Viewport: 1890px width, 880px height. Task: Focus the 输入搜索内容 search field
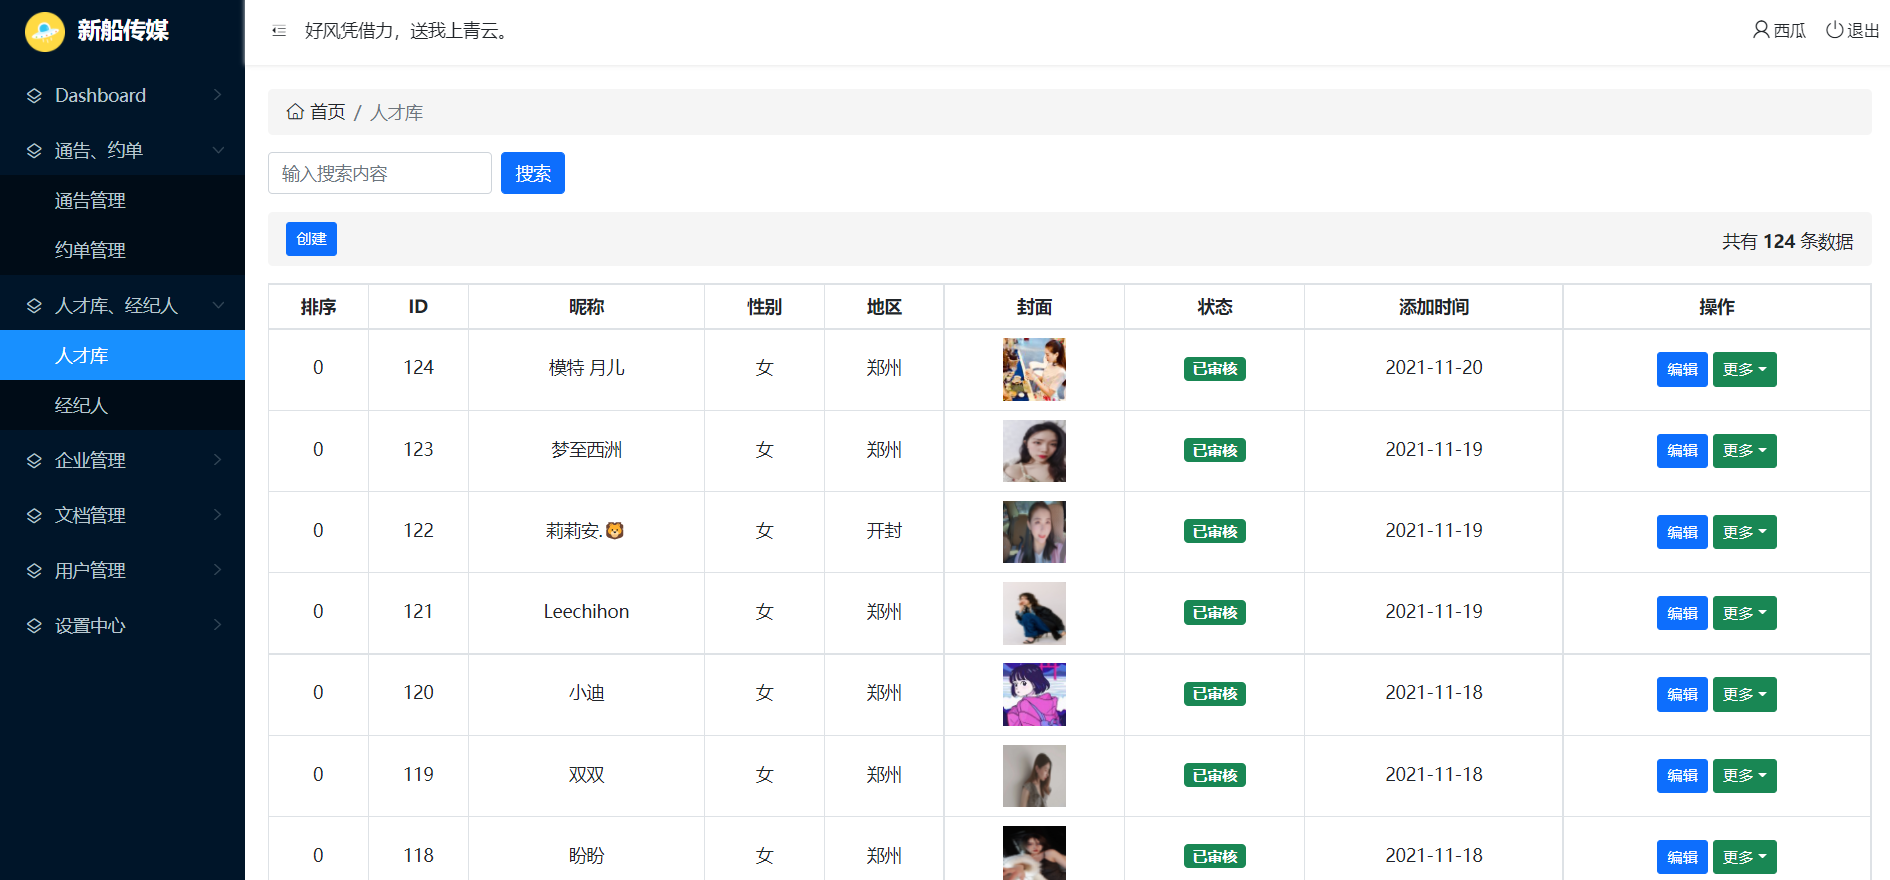click(x=379, y=173)
